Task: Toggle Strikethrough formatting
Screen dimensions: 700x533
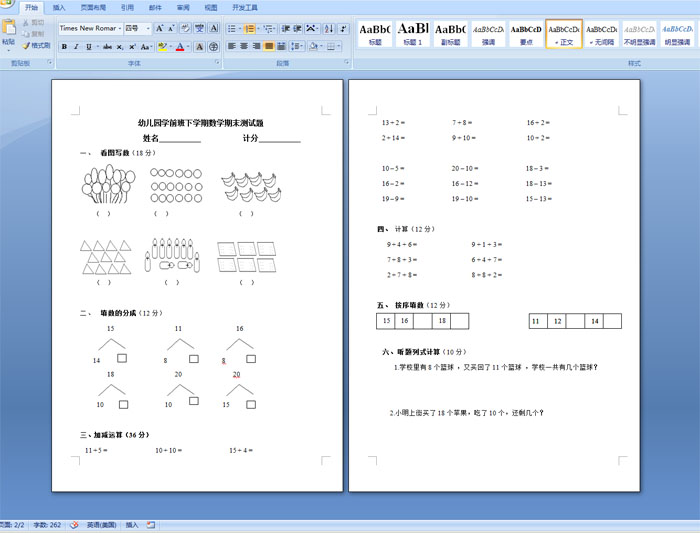Action: coord(107,46)
